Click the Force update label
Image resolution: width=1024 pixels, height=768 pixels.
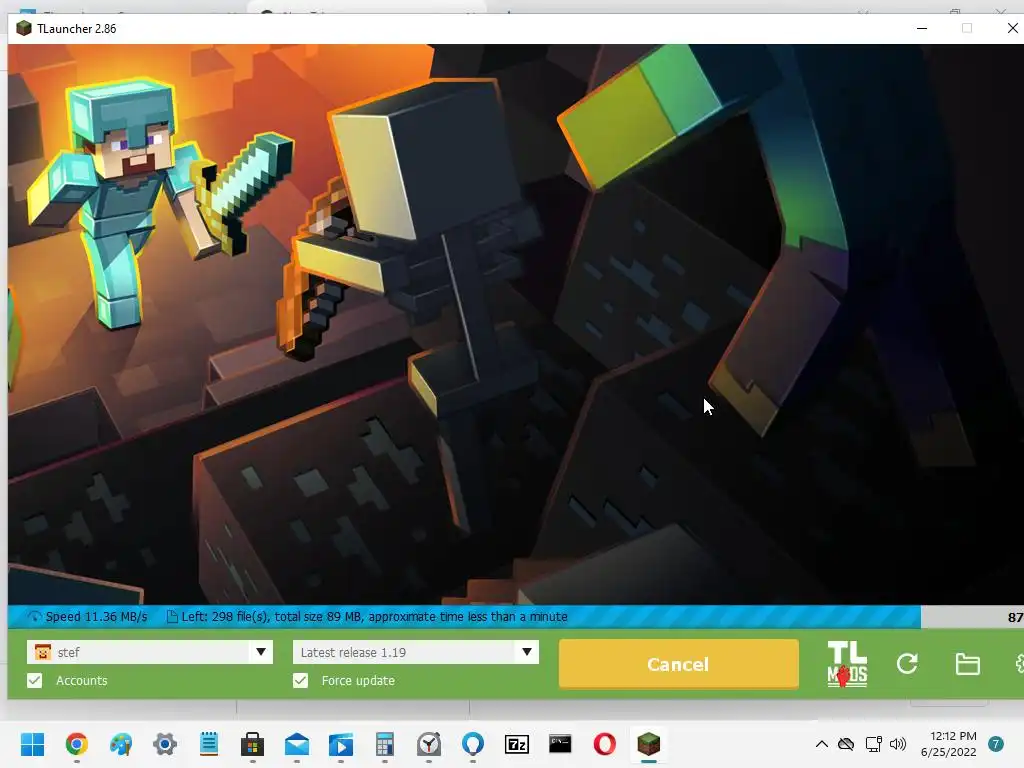(x=358, y=680)
